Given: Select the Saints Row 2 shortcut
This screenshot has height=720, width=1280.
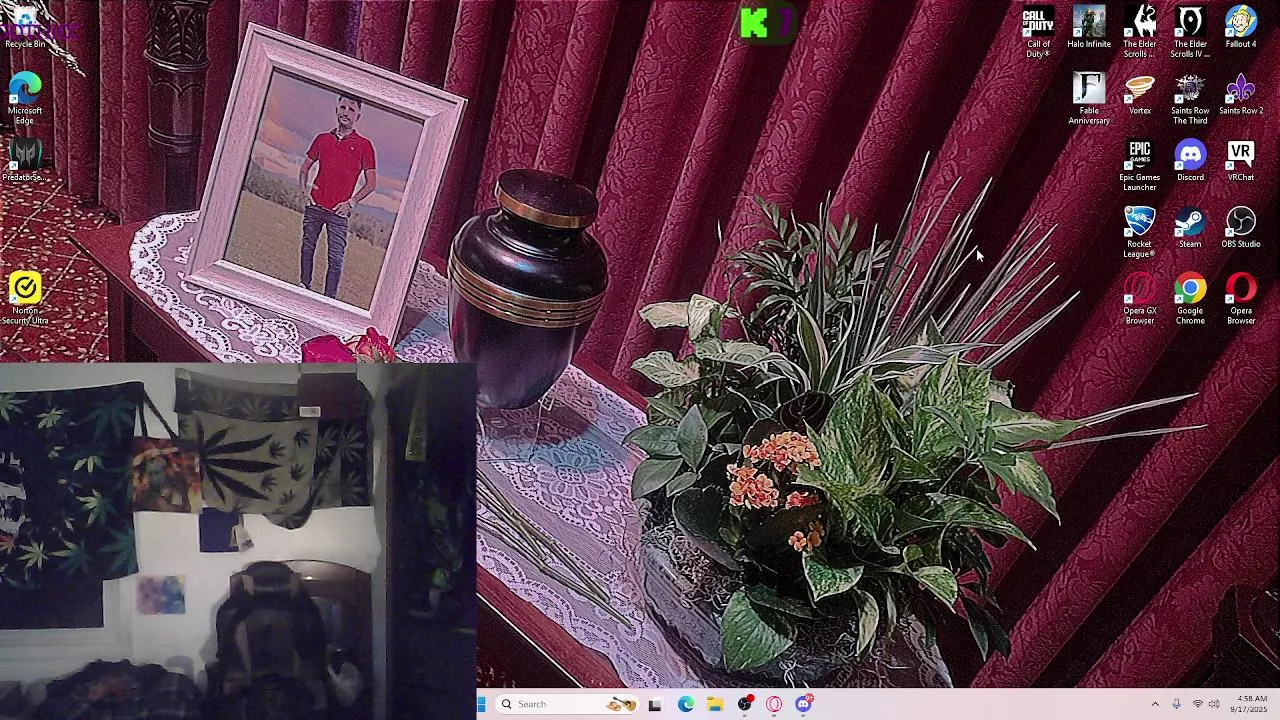Looking at the screenshot, I should pyautogui.click(x=1241, y=95).
